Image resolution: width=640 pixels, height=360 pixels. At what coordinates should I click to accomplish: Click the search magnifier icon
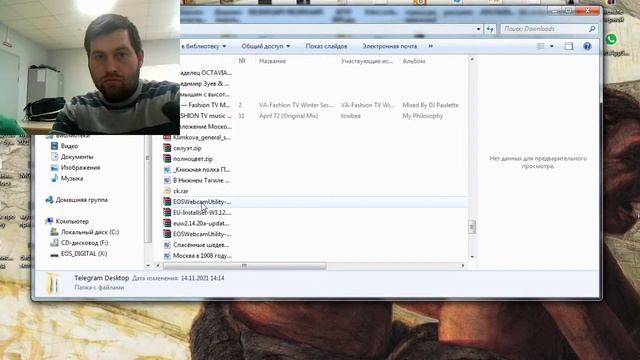[x=592, y=29]
